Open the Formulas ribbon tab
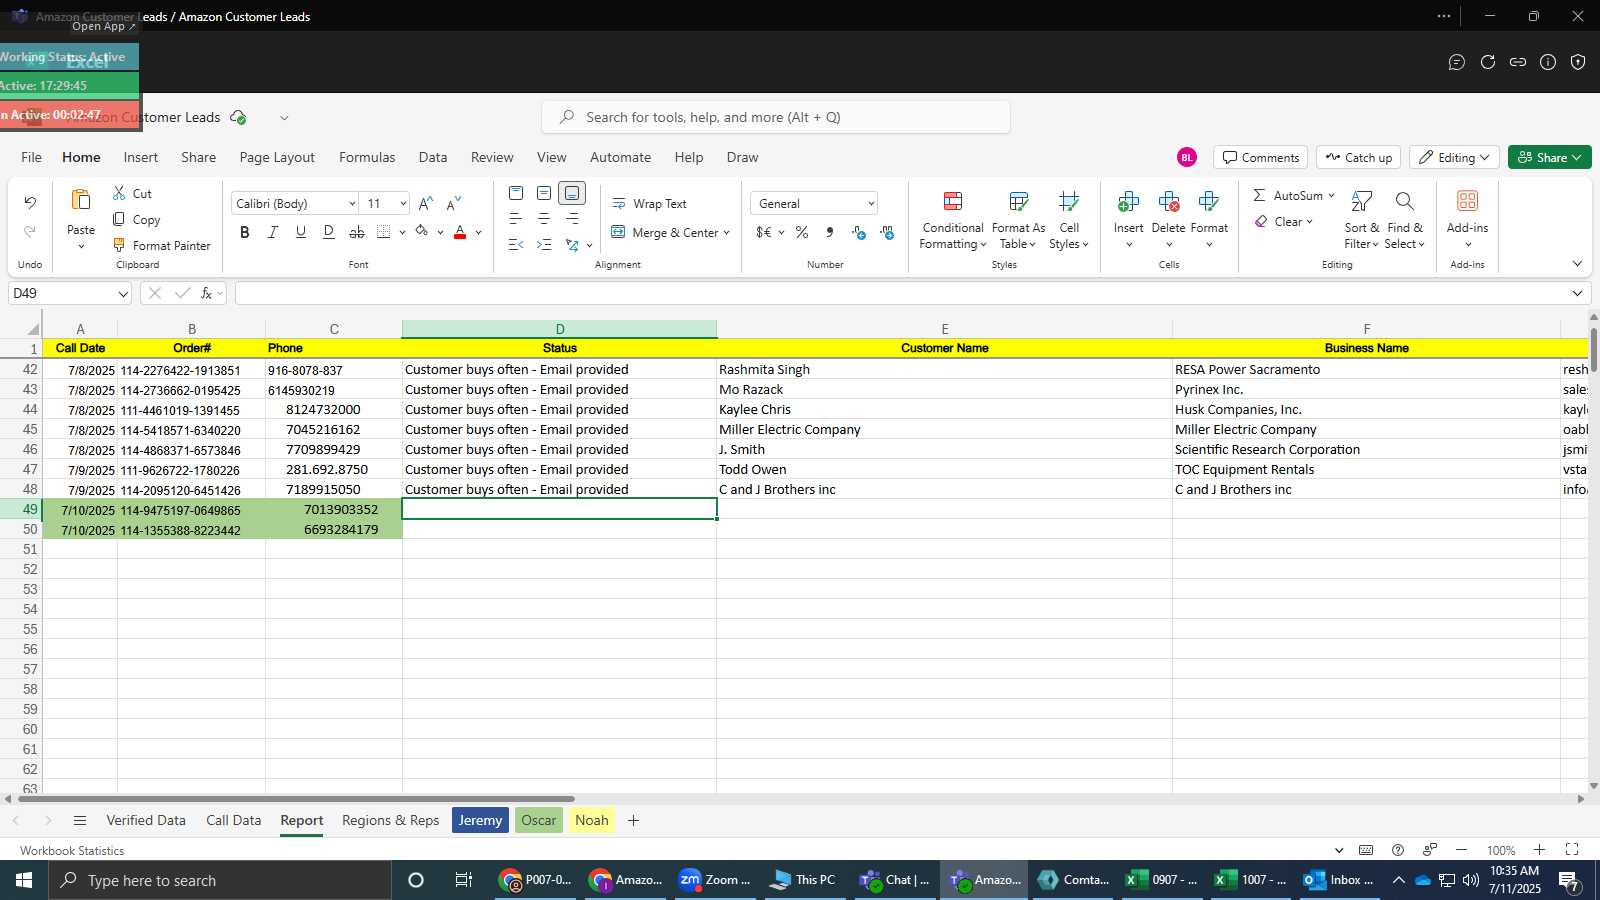This screenshot has width=1600, height=900. pos(367,157)
